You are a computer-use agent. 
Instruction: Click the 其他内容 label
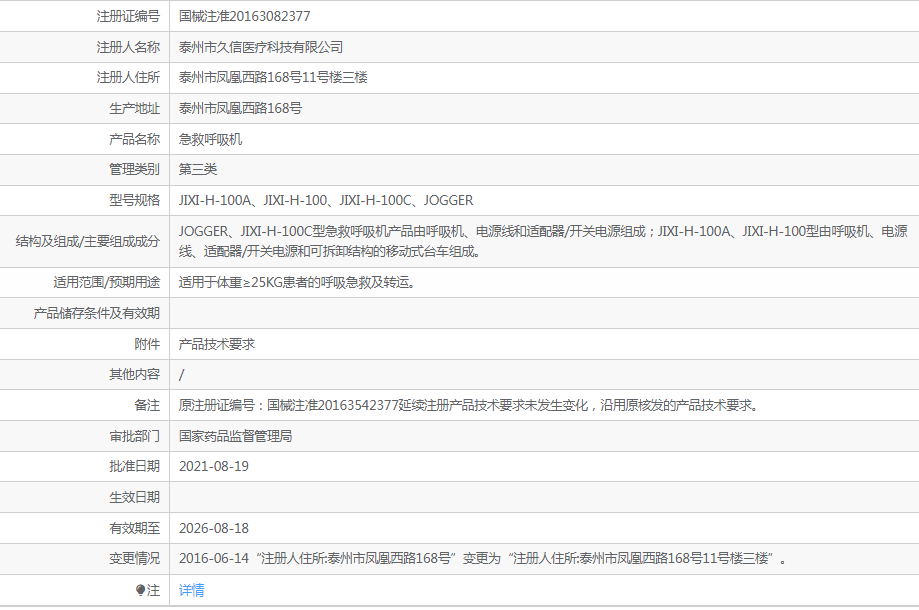tap(134, 374)
